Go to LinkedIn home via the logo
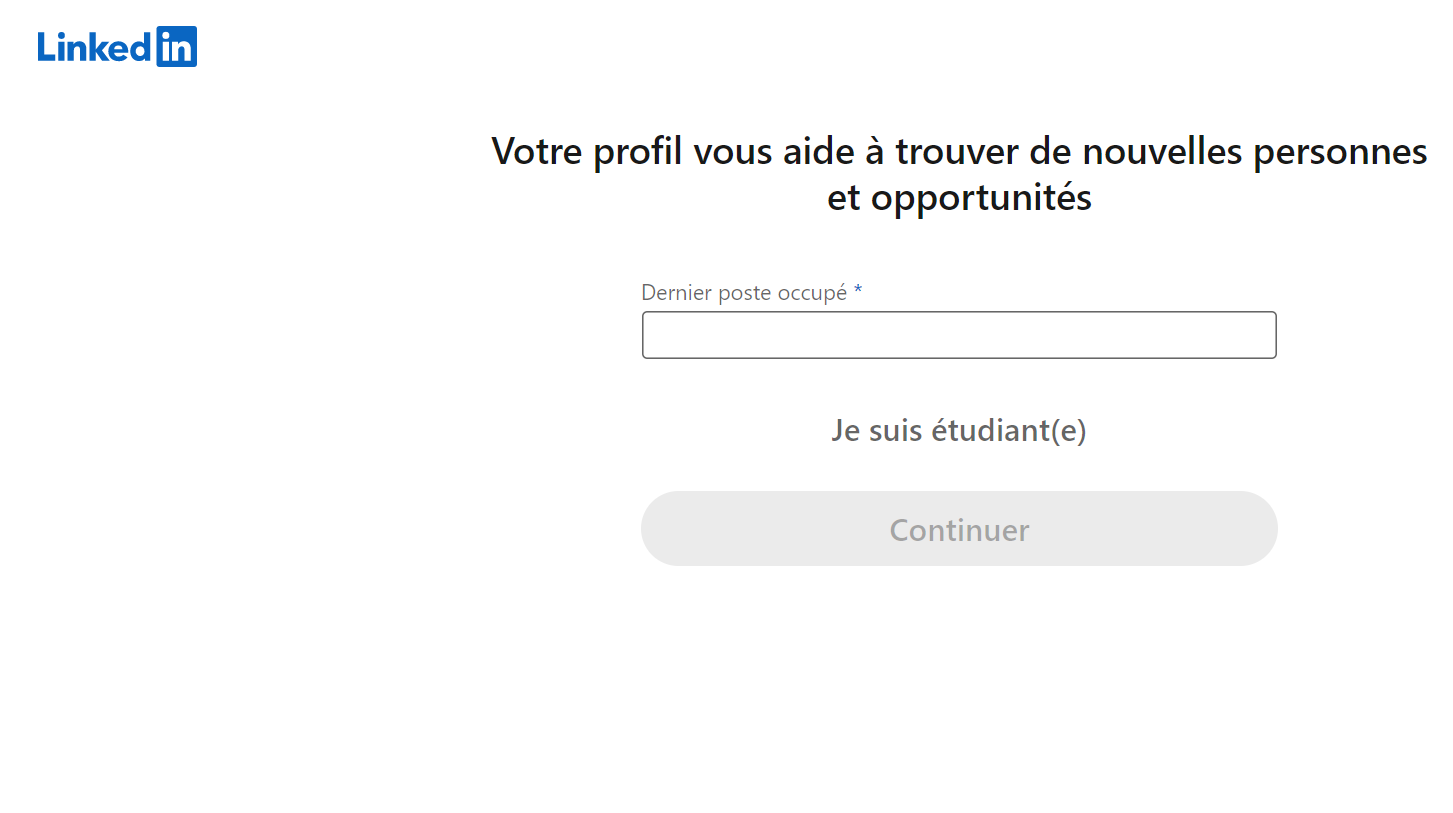Screen dimensions: 1453x813 [117, 47]
